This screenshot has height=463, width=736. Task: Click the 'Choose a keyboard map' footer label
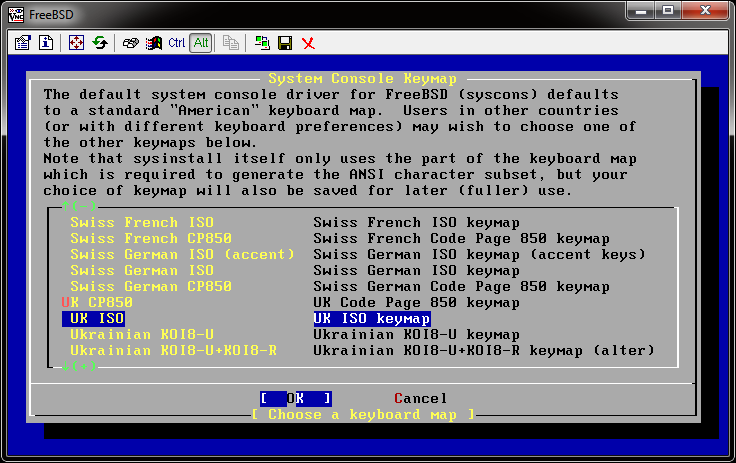pyautogui.click(x=363, y=415)
